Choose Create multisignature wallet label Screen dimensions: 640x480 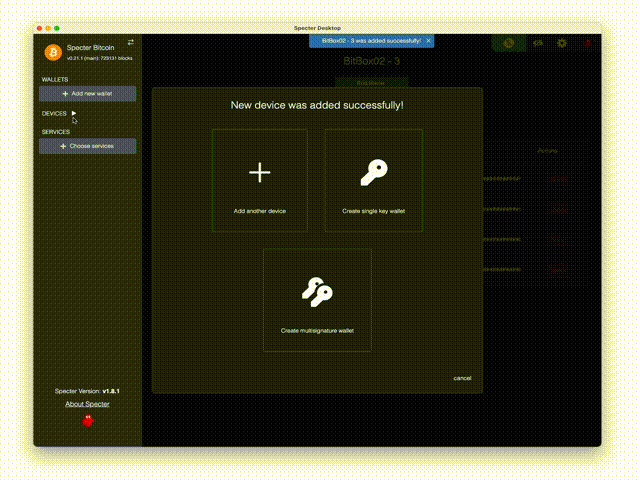tap(317, 331)
